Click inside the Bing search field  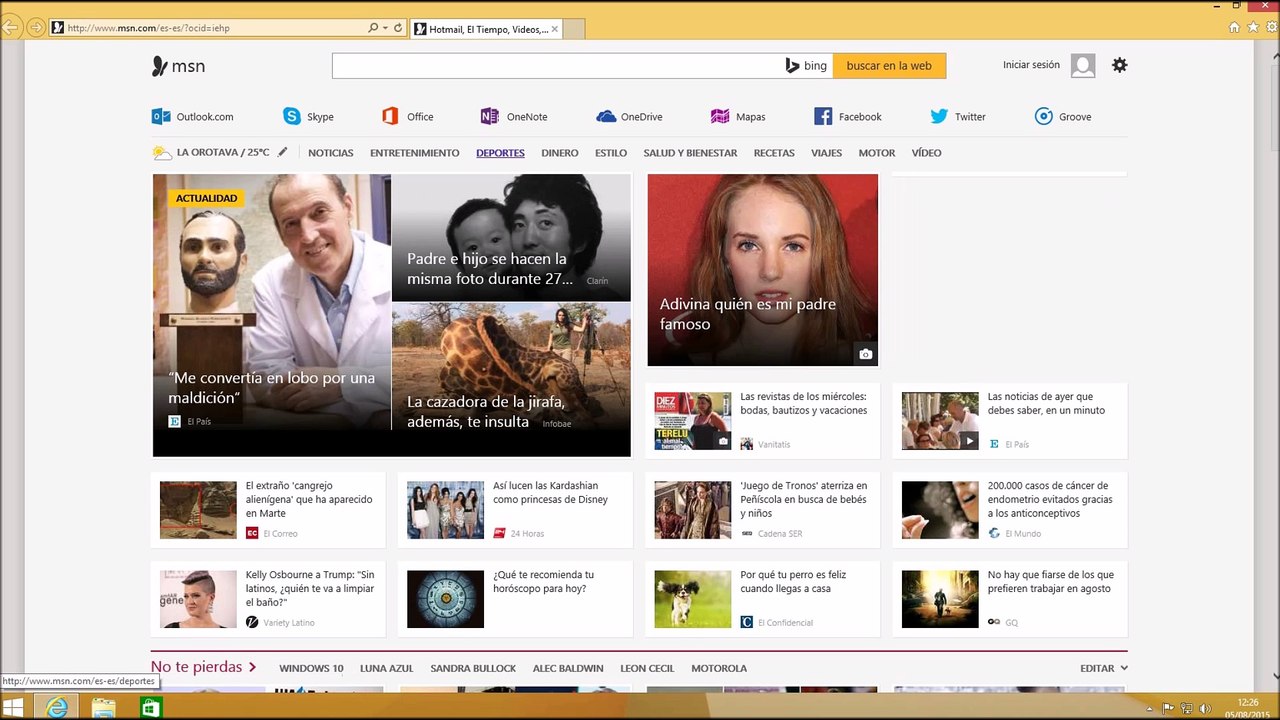point(557,66)
